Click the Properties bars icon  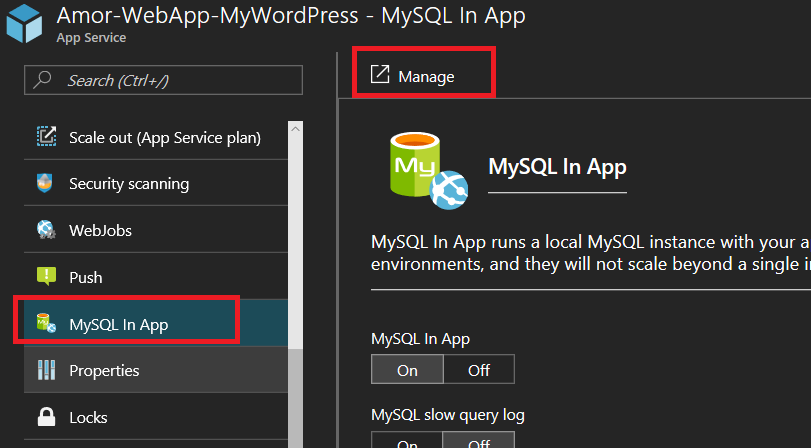(47, 370)
